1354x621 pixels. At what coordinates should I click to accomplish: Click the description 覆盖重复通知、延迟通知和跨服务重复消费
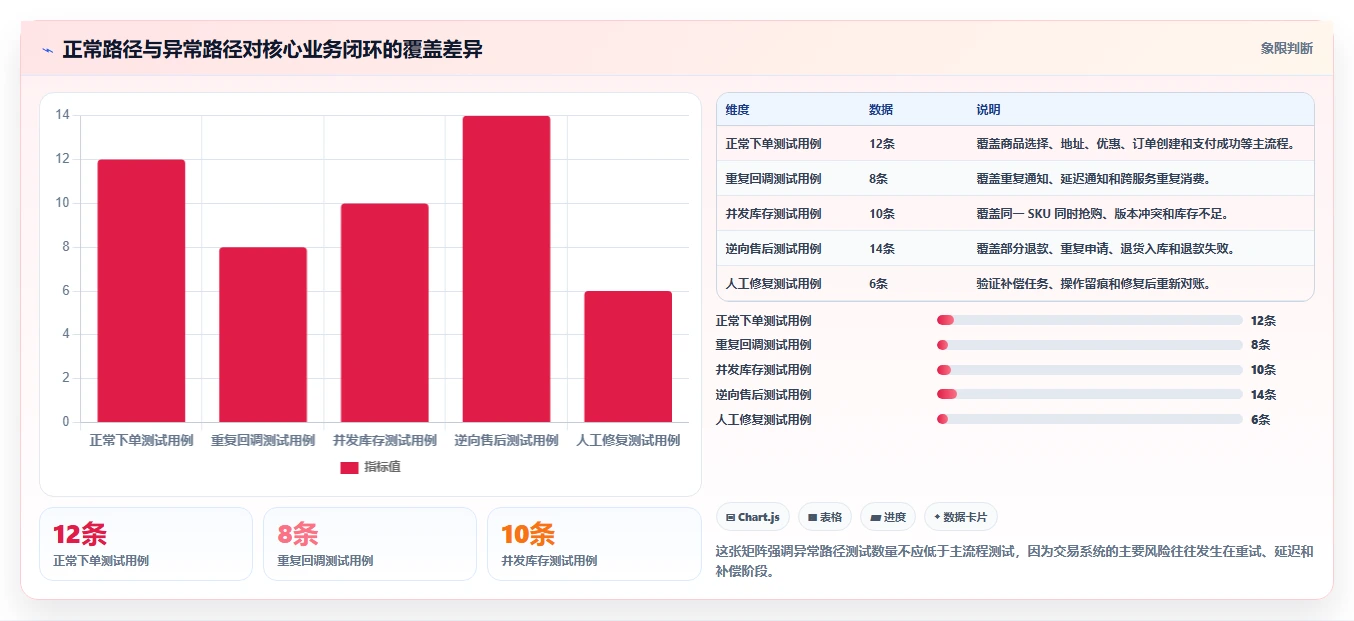coord(1093,179)
